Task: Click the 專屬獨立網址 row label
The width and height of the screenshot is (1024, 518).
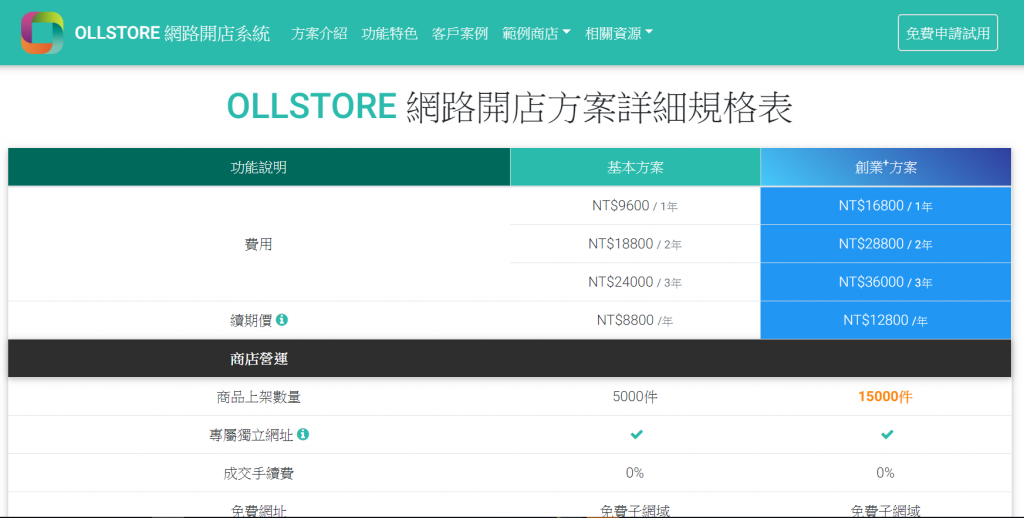Action: [x=251, y=435]
